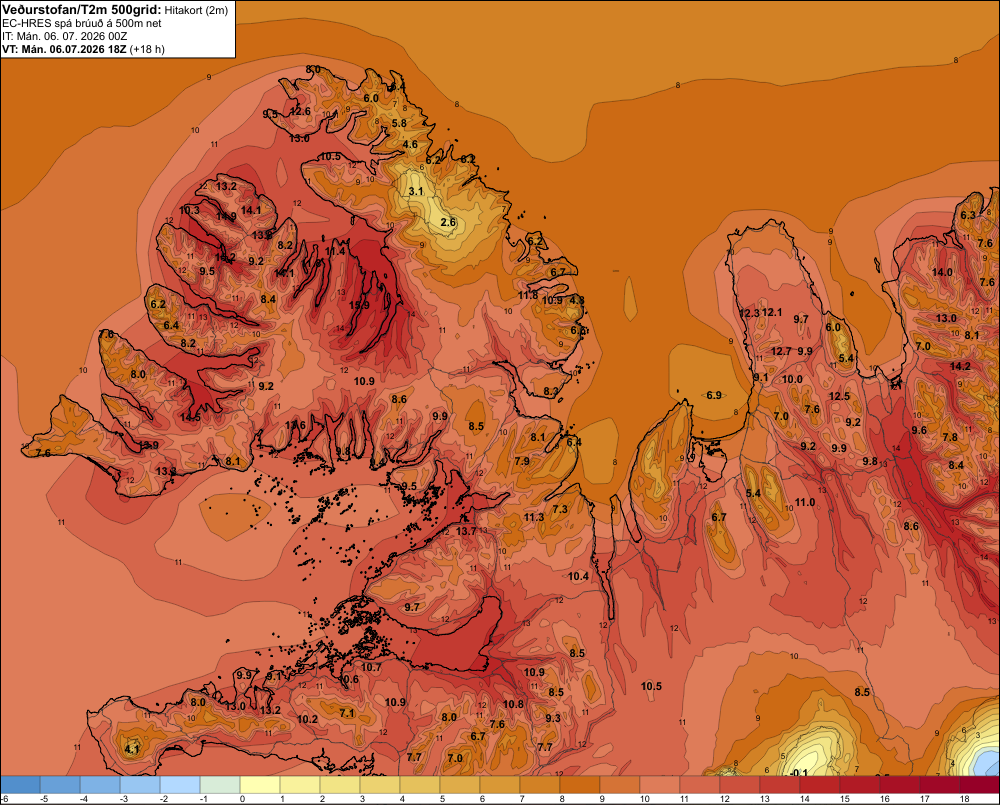Click the 7.6 label at the west tip

tap(43, 453)
